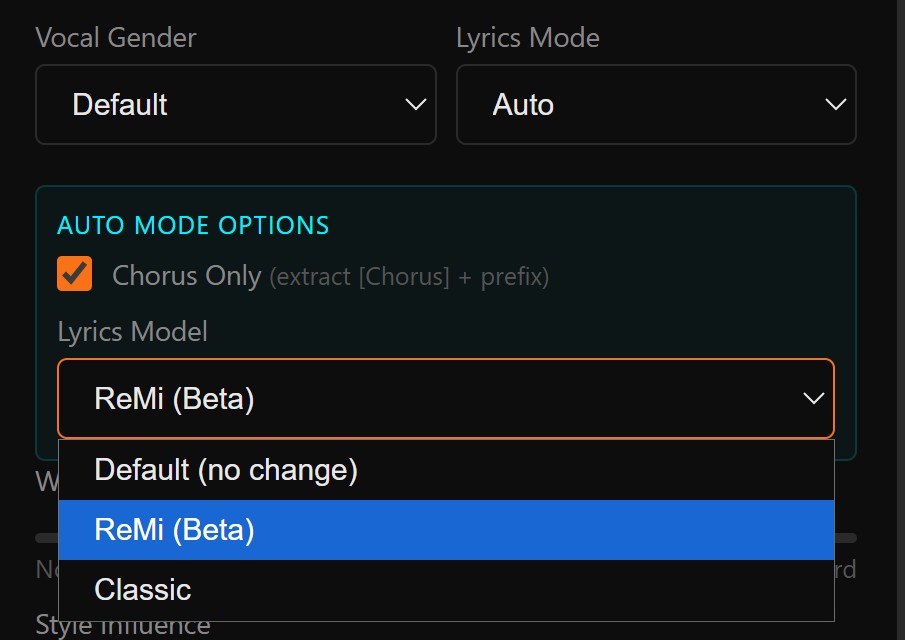Click the Lyrics Mode chevron arrow
Image resolution: width=905 pixels, height=640 pixels.
[x=836, y=104]
